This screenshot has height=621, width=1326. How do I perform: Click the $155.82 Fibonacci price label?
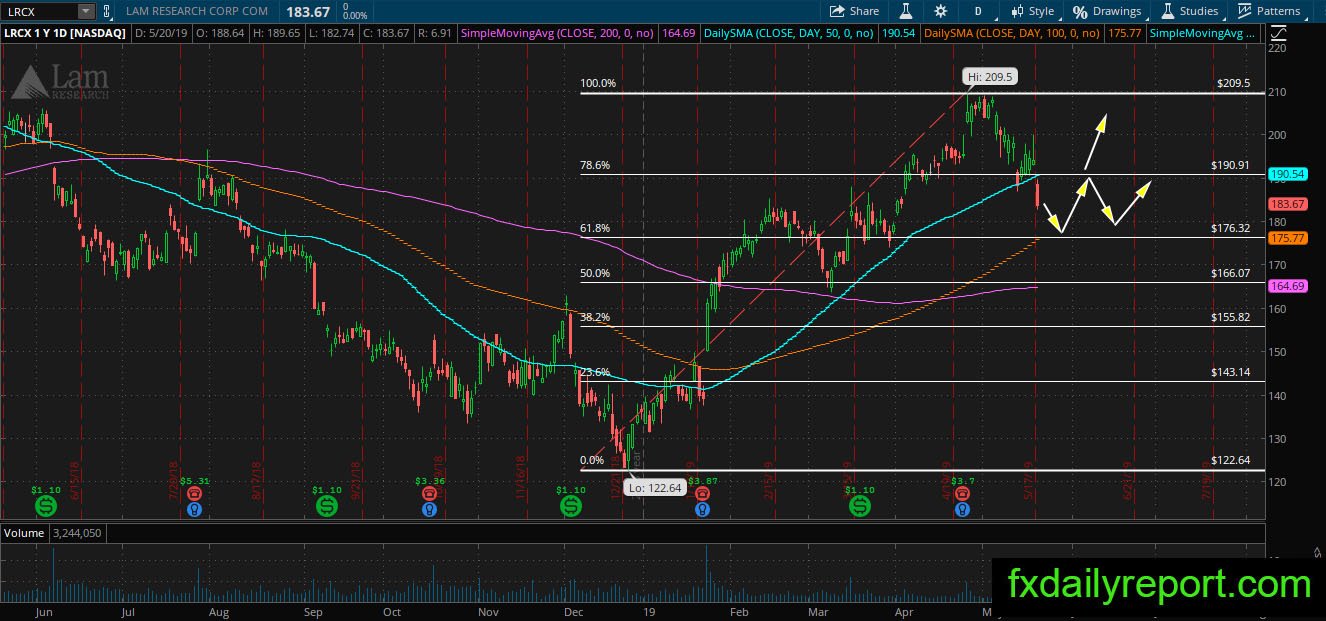(x=1233, y=317)
